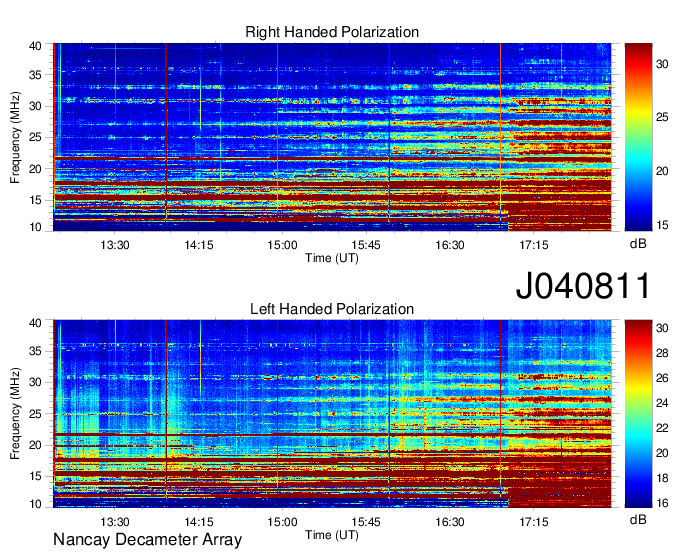The width and height of the screenshot is (680, 552).
Task: Click the 13:30 tick label on upper plot
Action: [x=115, y=245]
